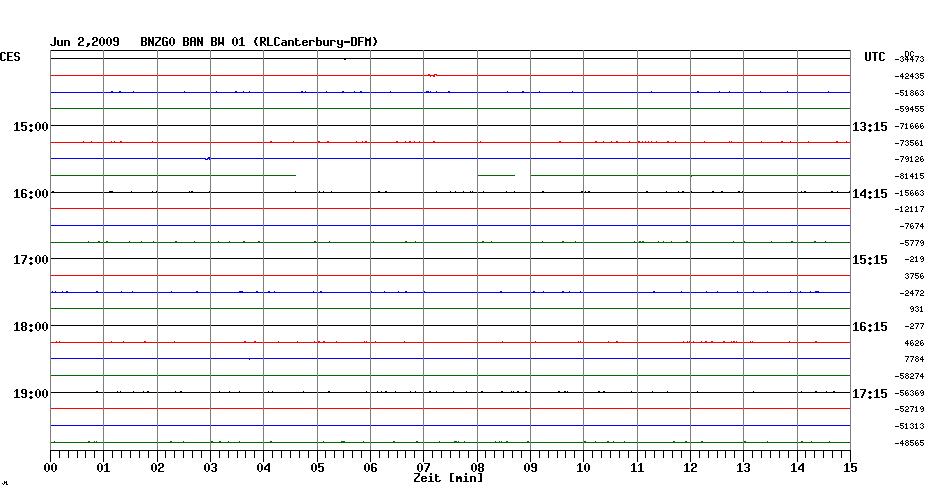Click minute 05 on the bottom axis
The width and height of the screenshot is (930, 494).
tap(317, 467)
